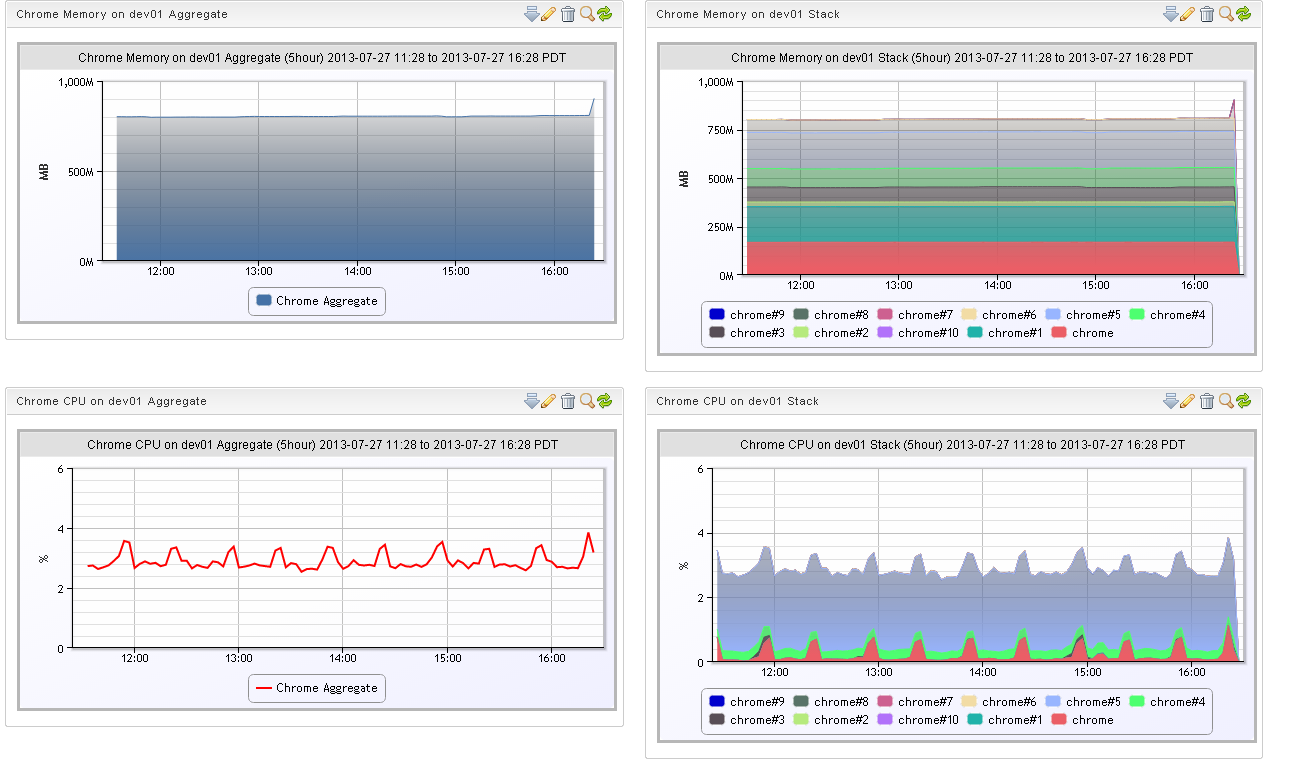Click CPU Stack chart title with (5hour) range
Viewport: 1292px width, 772px height.
[961, 444]
